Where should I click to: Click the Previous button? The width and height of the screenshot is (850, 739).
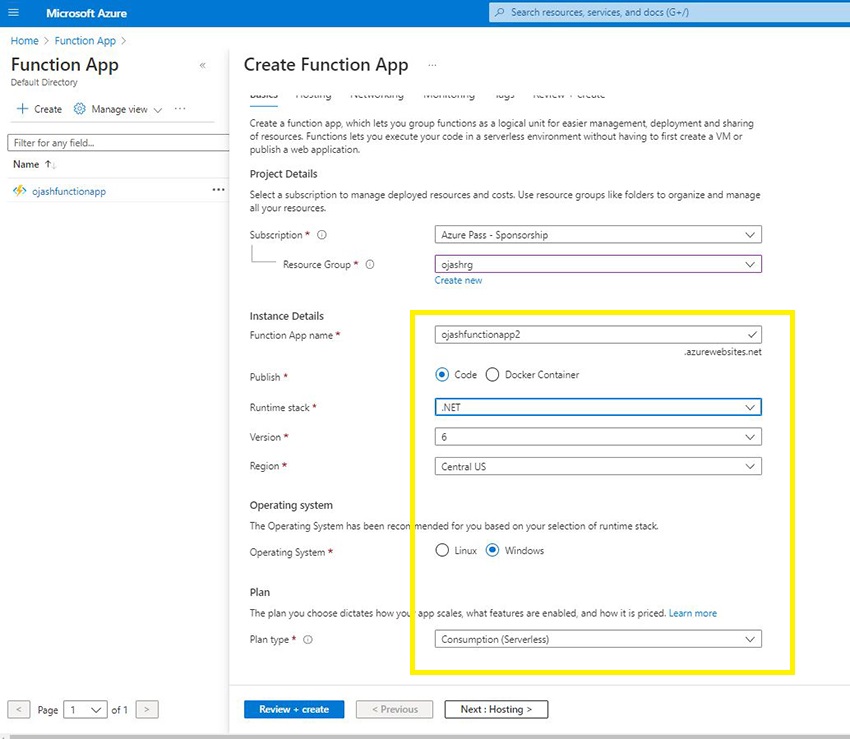395,709
